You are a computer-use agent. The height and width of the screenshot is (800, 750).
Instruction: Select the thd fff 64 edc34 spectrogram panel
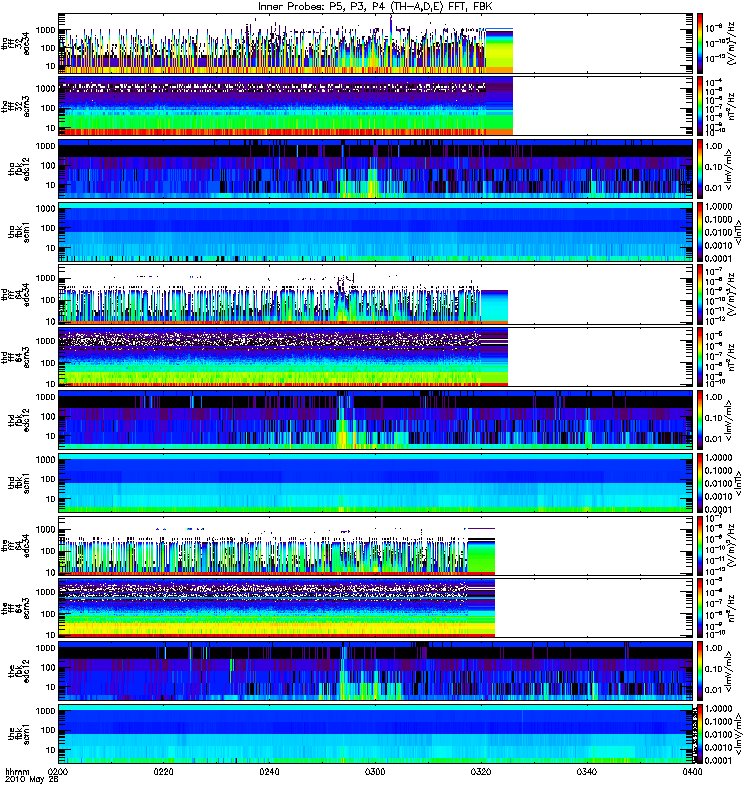coord(376,294)
